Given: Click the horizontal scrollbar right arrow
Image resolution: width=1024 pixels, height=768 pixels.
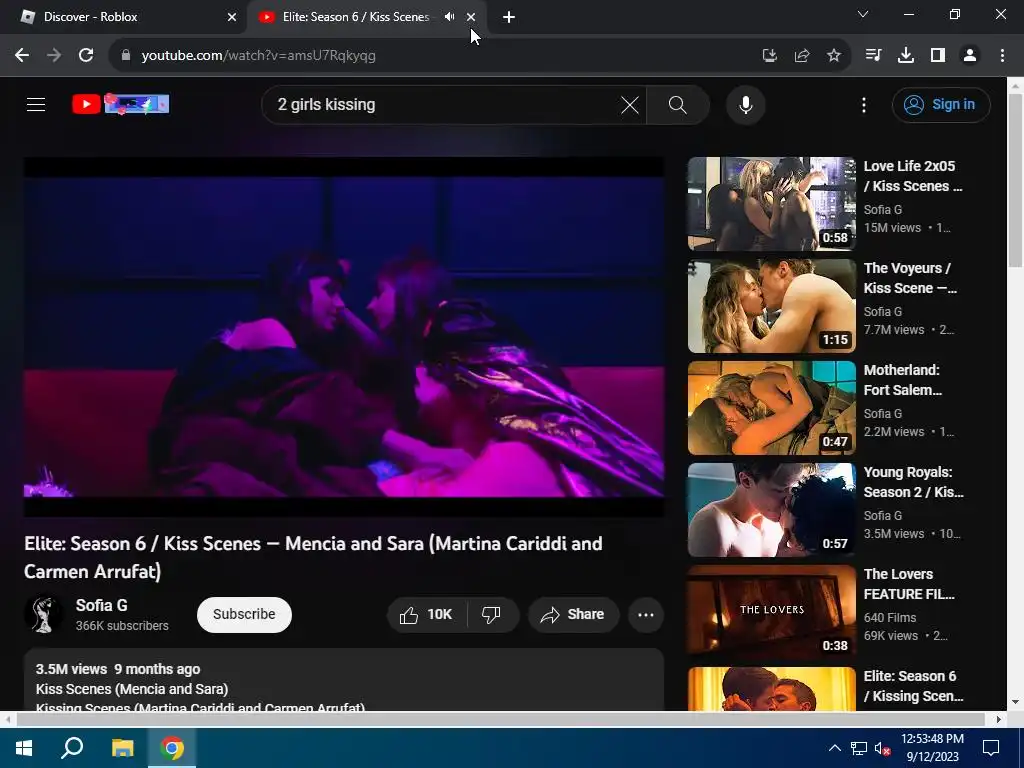Looking at the screenshot, I should click(x=999, y=719).
